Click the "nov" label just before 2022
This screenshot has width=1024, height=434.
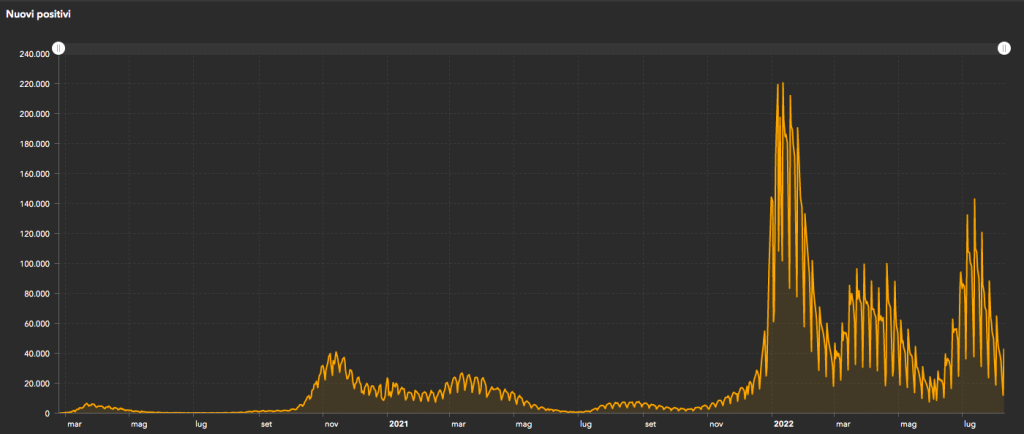tap(716, 424)
